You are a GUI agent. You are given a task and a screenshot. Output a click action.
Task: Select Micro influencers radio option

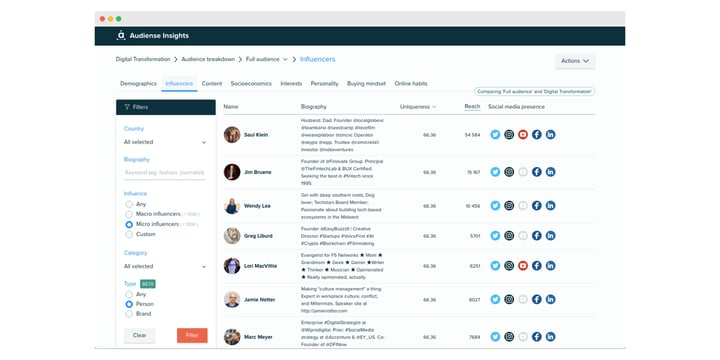[x=129, y=224]
